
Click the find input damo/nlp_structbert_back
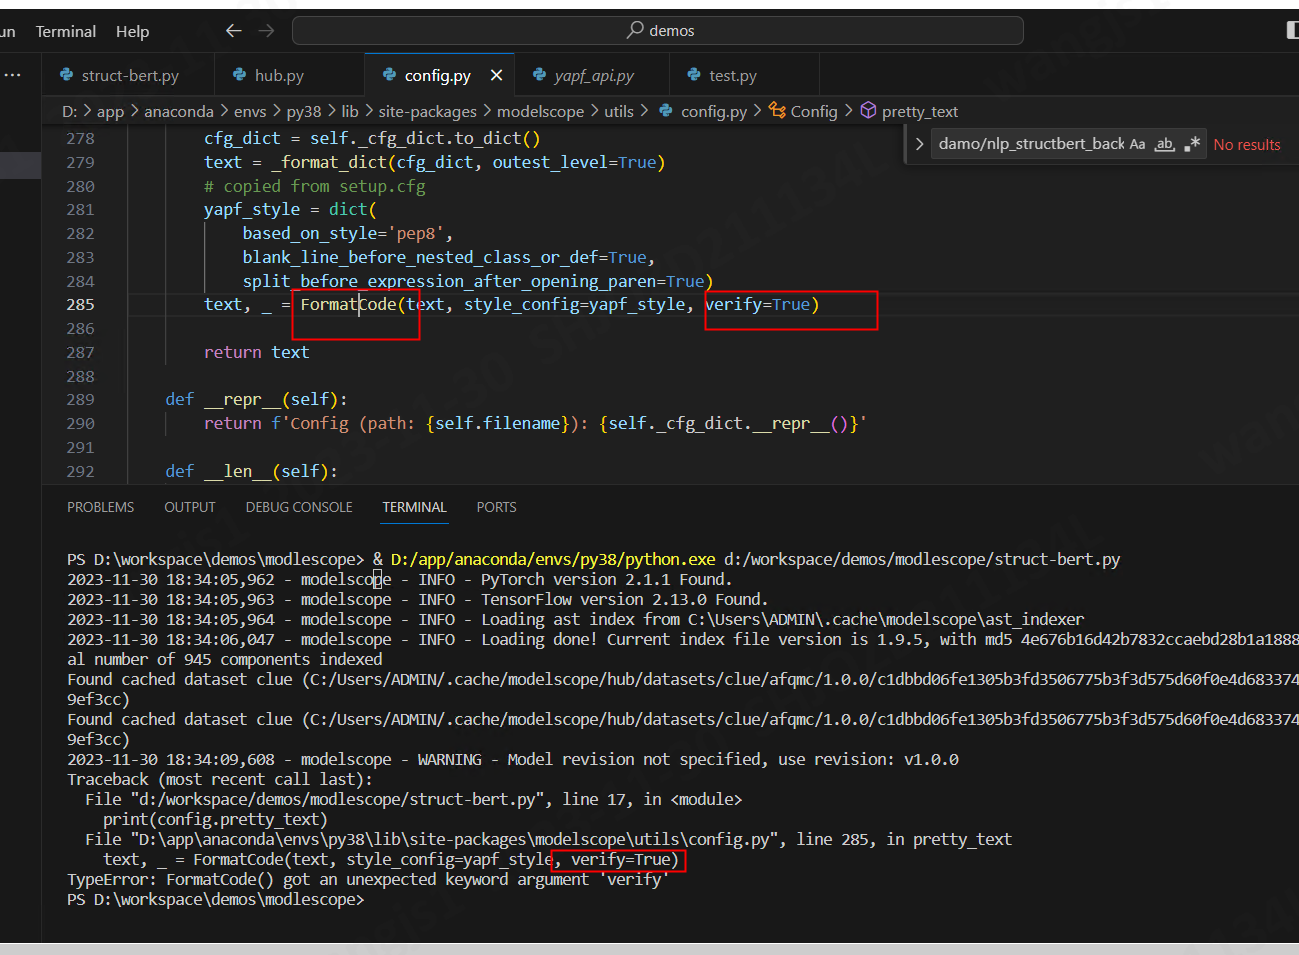(x=1031, y=144)
